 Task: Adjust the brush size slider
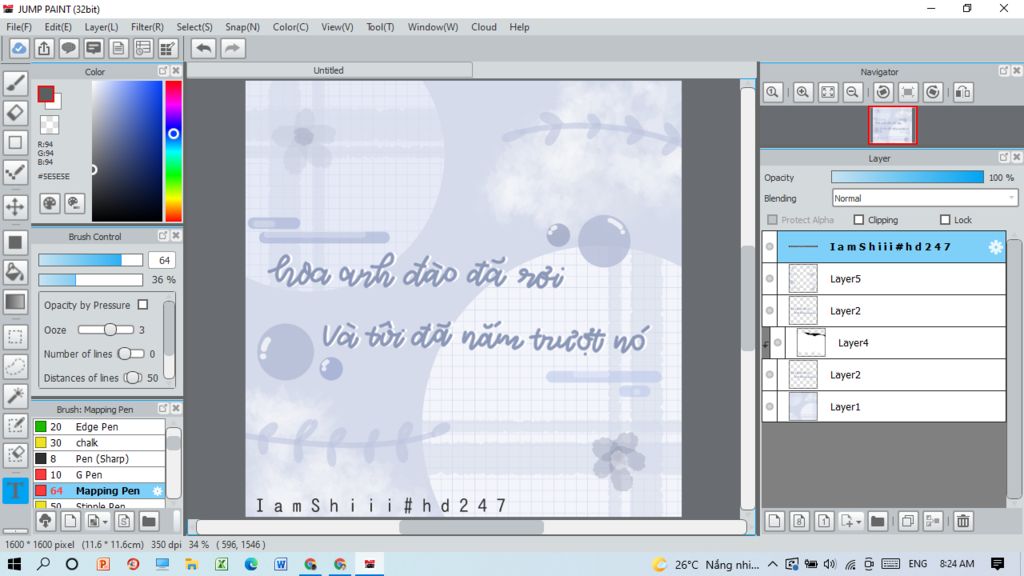(x=90, y=260)
